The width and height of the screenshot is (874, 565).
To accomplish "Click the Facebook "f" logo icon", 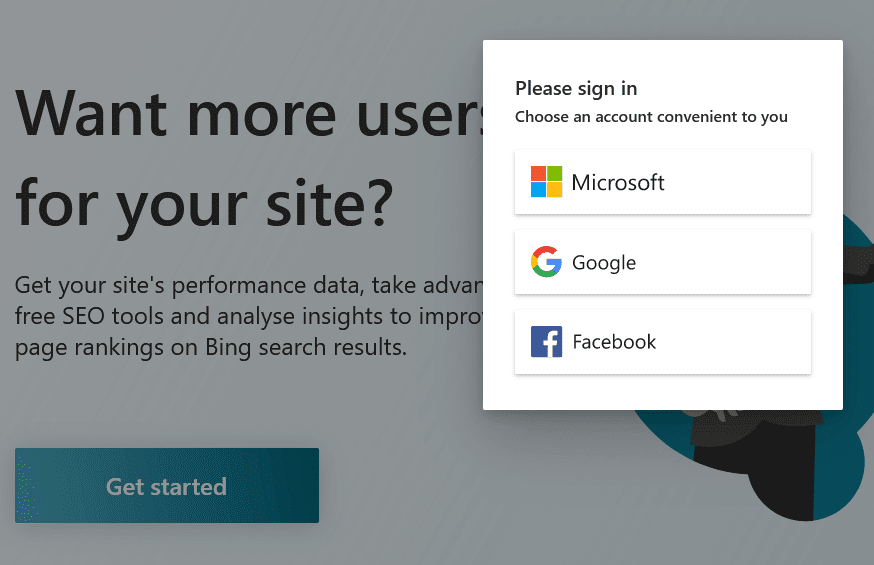I will [x=546, y=342].
